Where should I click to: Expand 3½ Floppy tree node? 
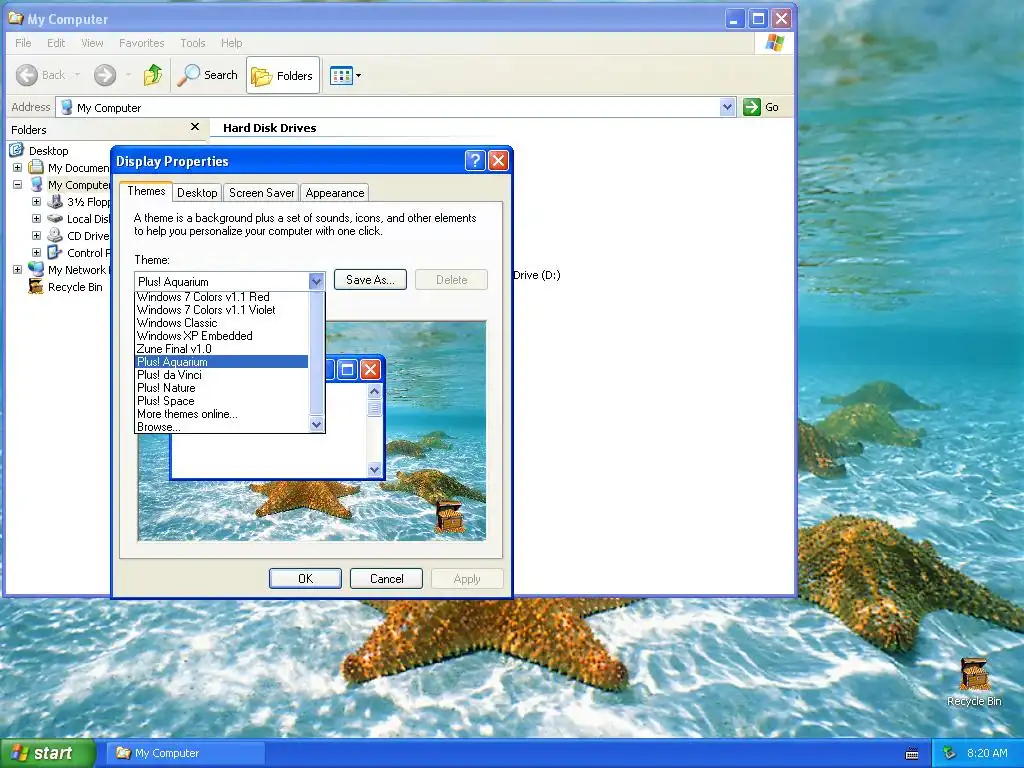coord(37,201)
